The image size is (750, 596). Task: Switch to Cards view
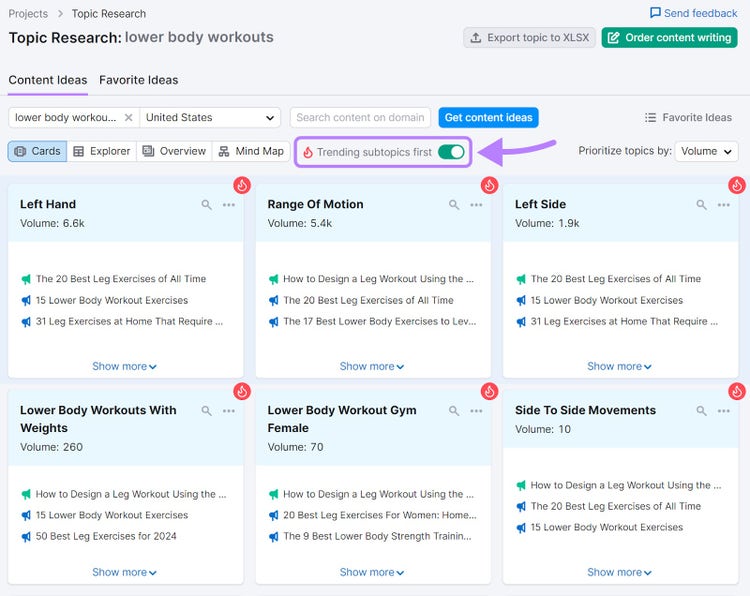point(37,151)
